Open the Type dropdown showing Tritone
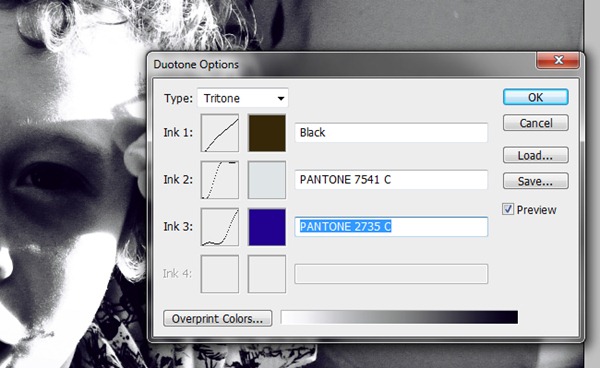The image size is (600, 368). tap(243, 98)
